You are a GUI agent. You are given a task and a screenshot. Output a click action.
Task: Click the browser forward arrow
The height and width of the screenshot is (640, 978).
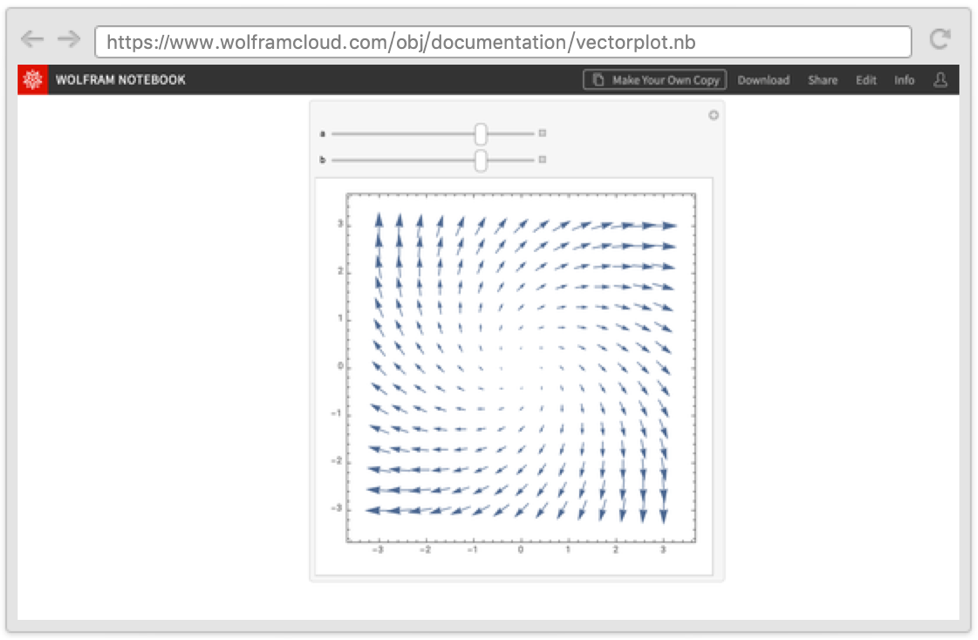click(68, 39)
